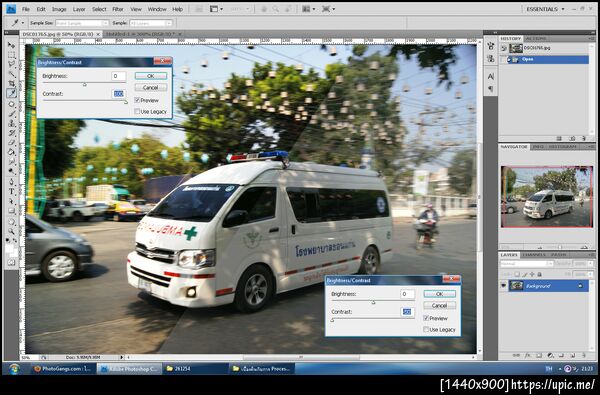The height and width of the screenshot is (395, 600).
Task: Open the File menu
Action: tap(26, 9)
